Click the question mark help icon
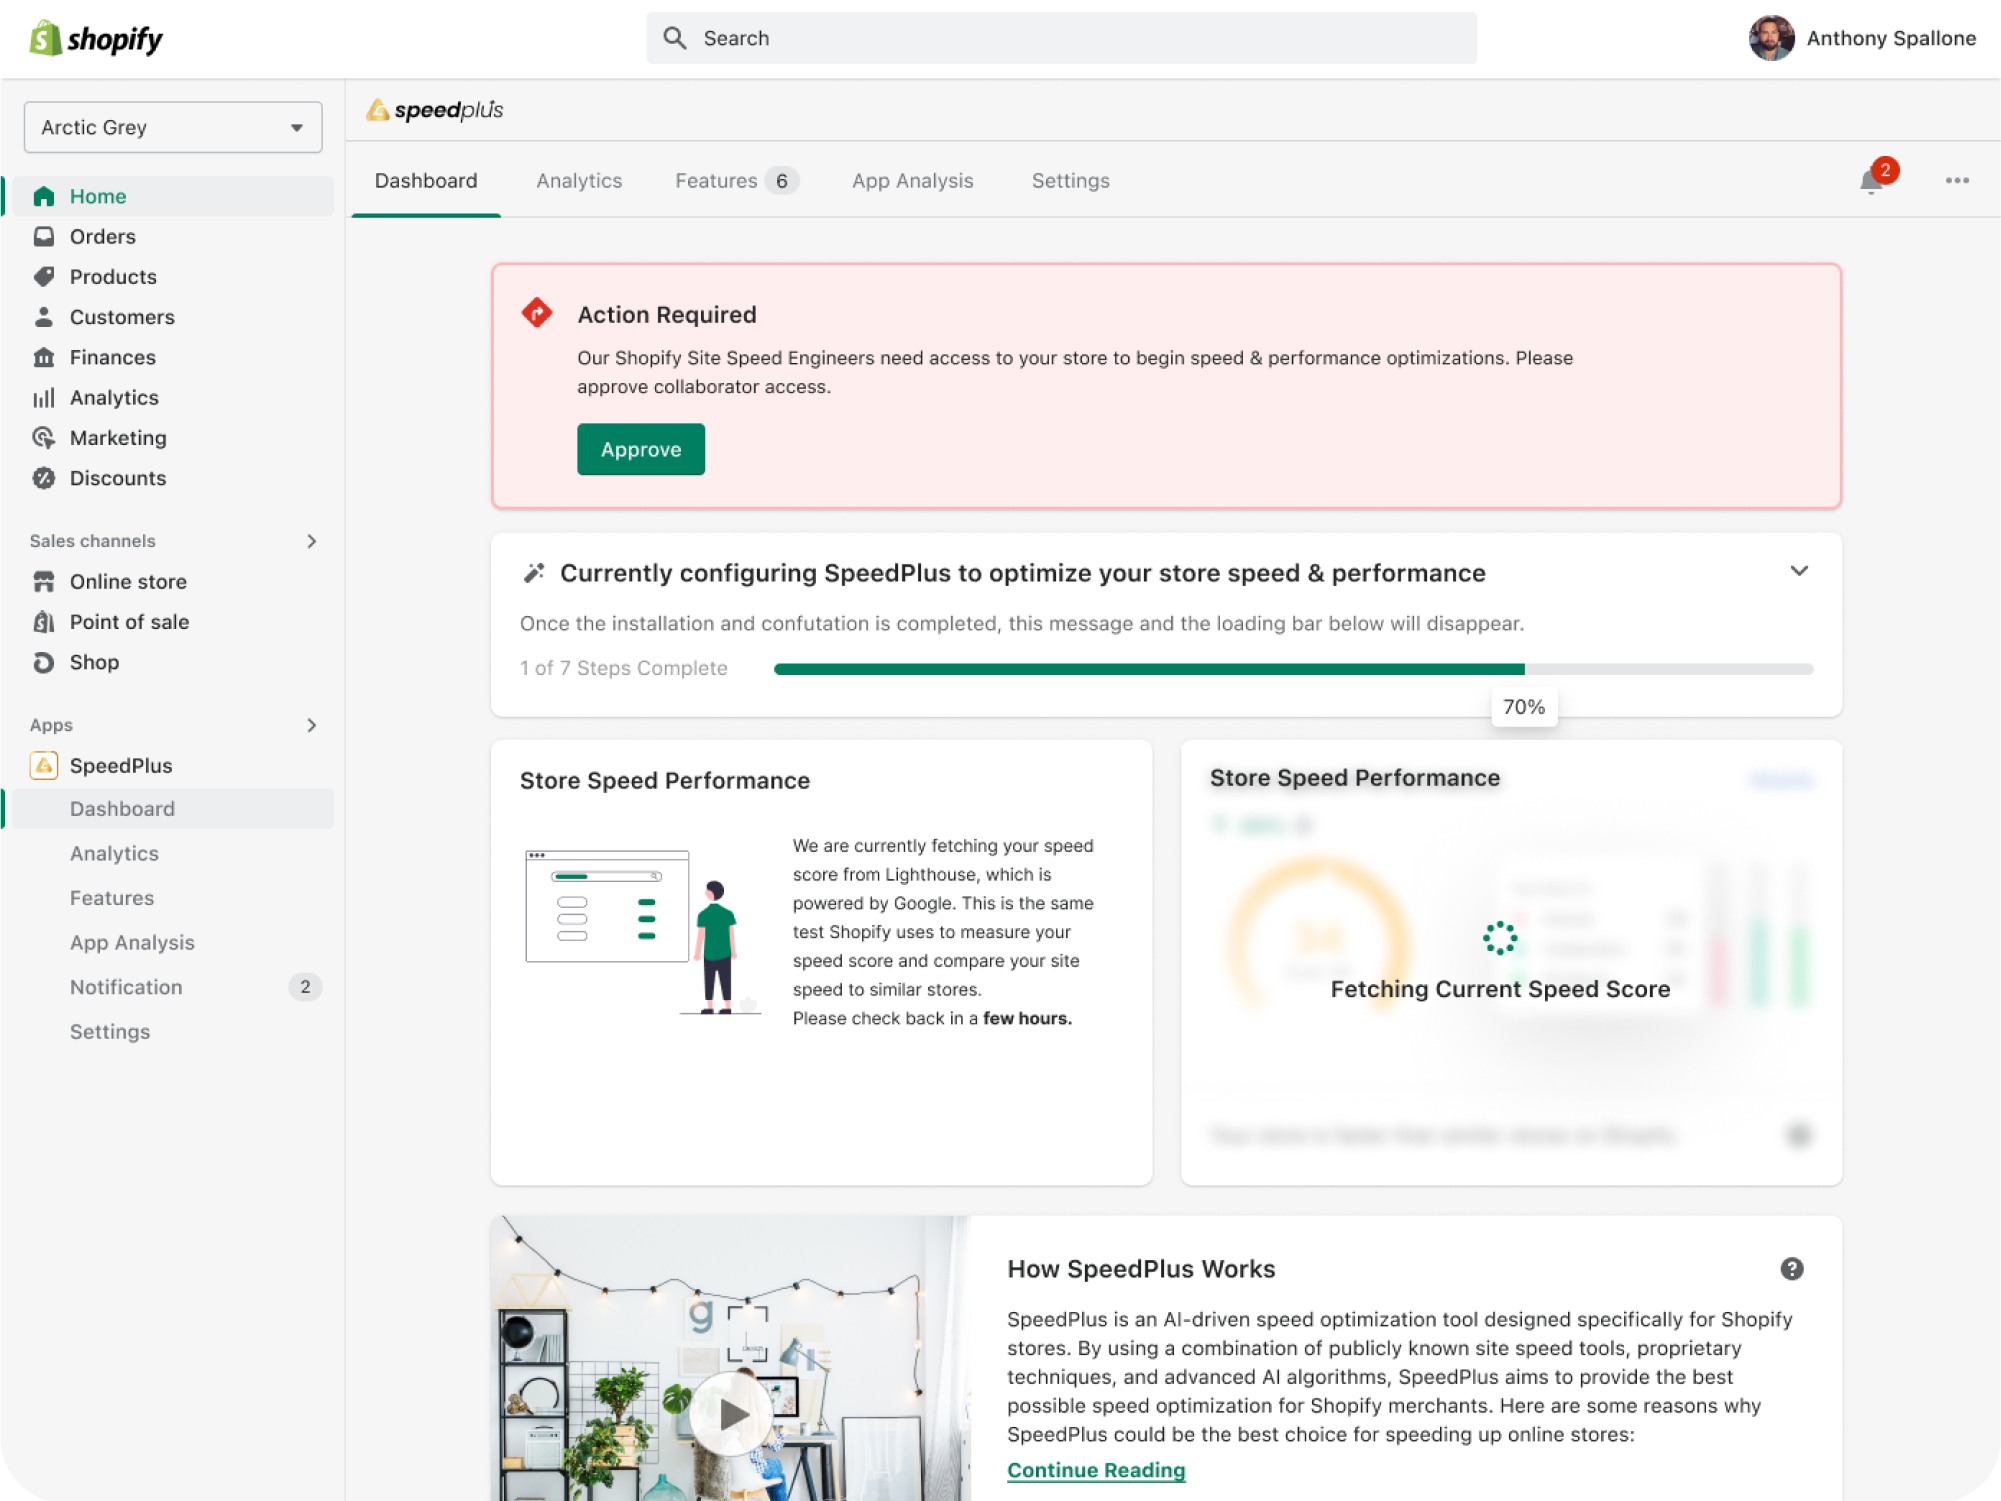This screenshot has height=1501, width=2001. point(1791,1268)
